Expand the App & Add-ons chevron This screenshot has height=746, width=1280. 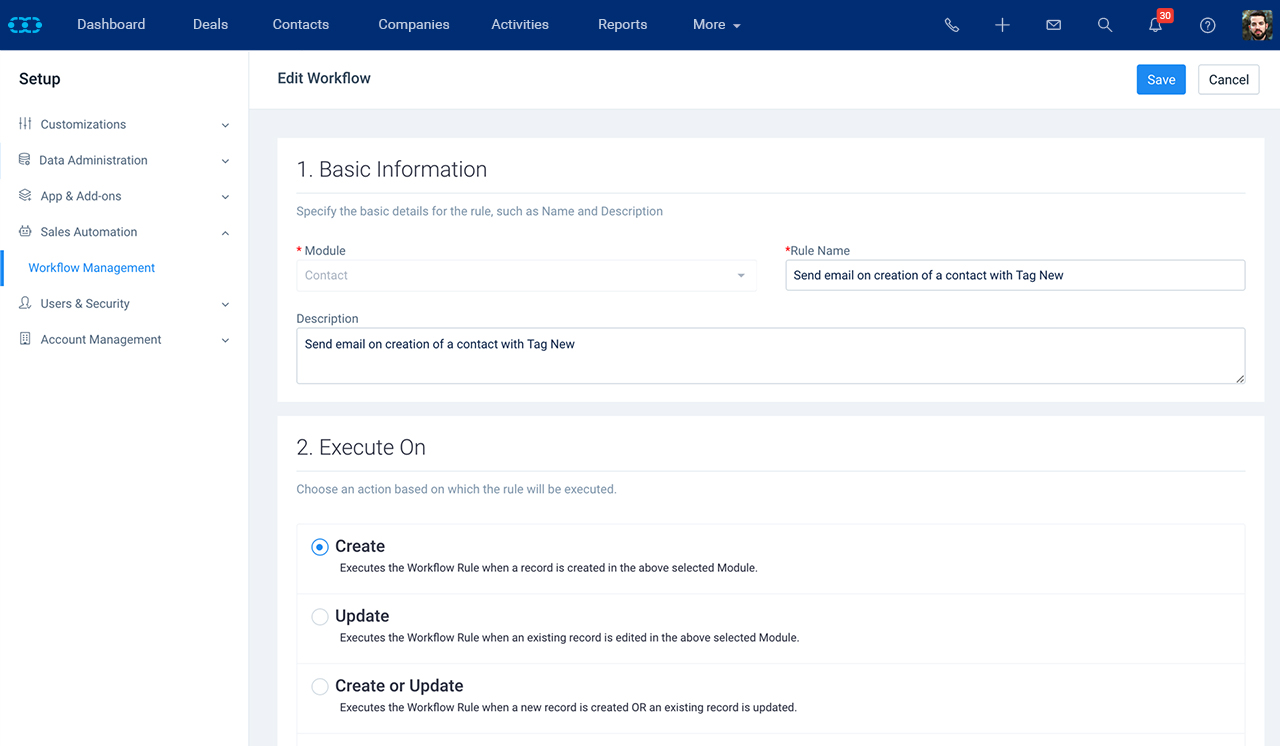pos(225,197)
